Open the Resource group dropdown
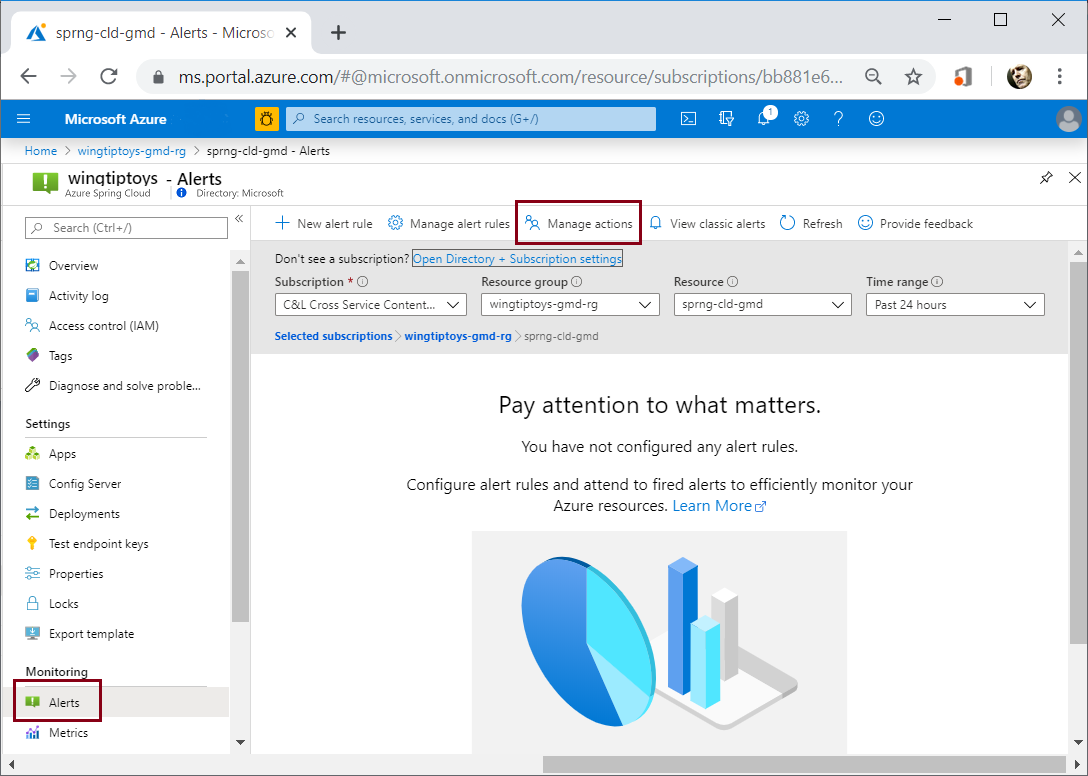 (x=570, y=305)
